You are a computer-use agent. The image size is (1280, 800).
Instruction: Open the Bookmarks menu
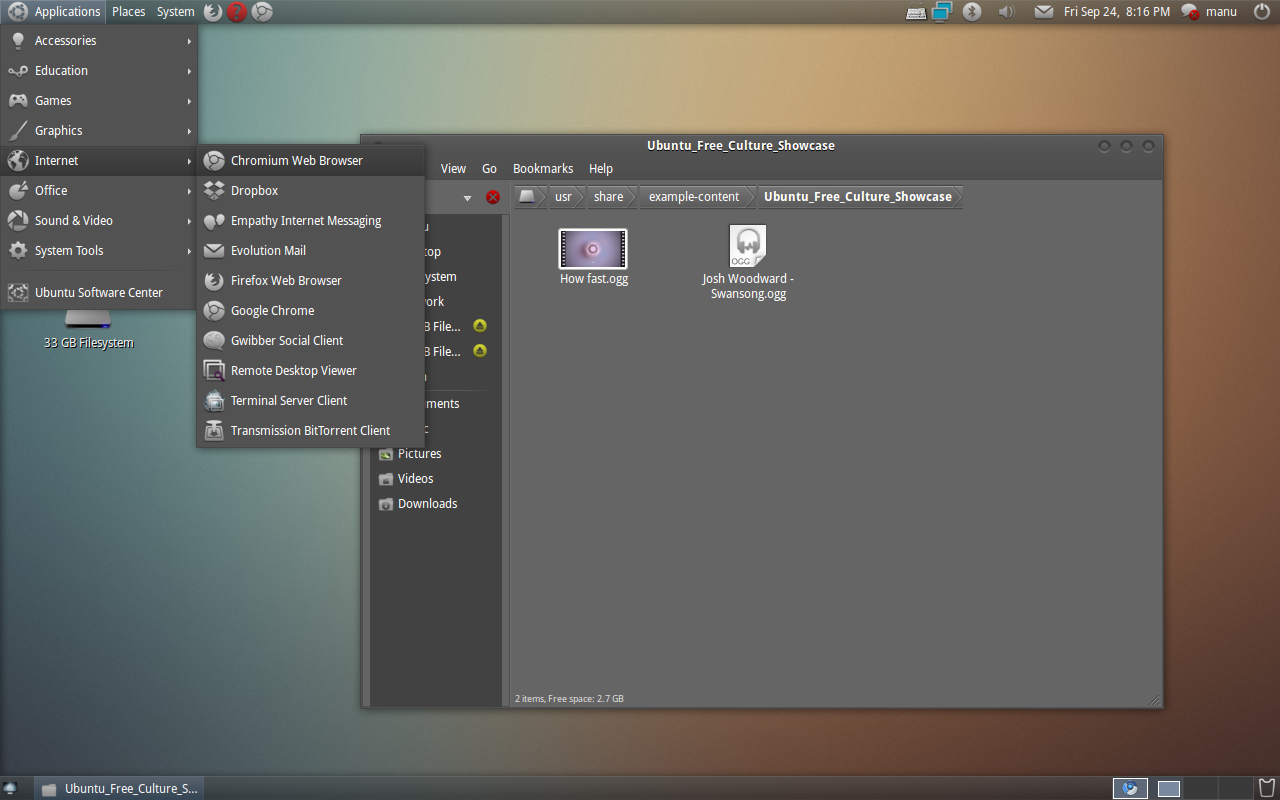543,169
